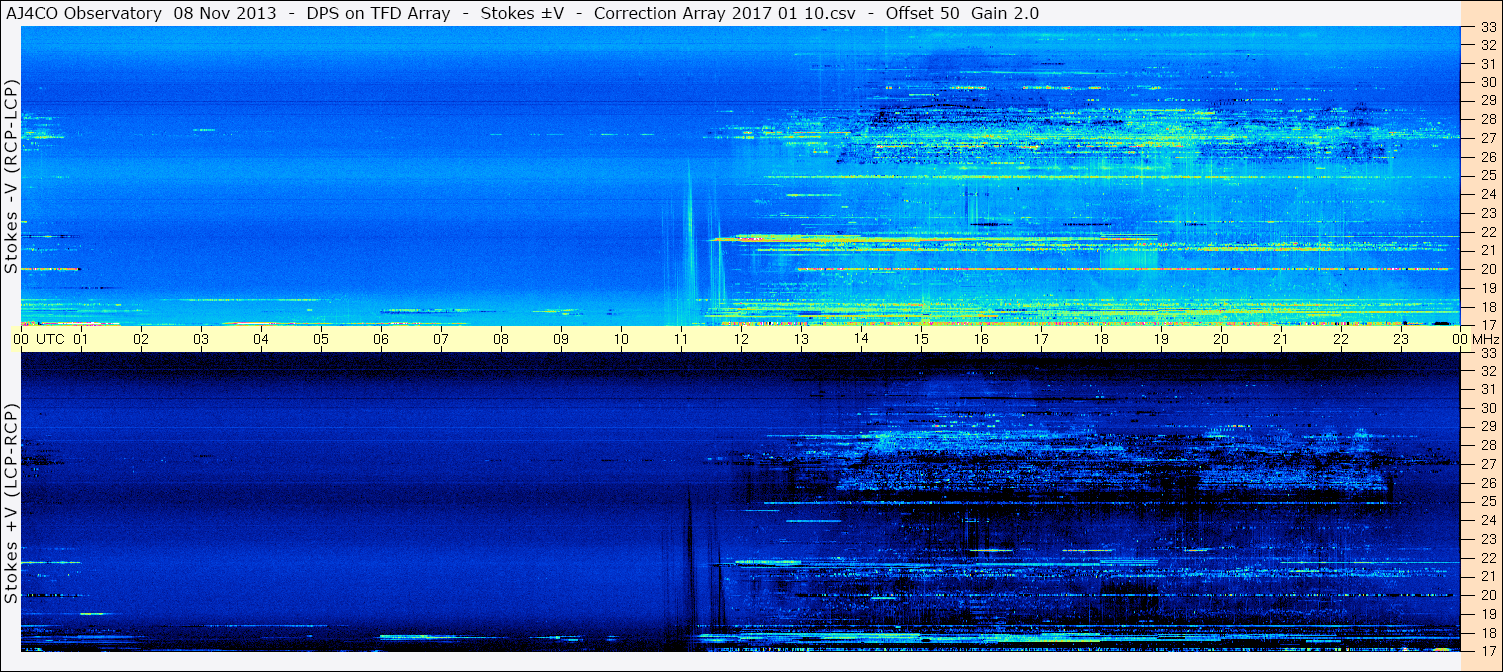Select the 03 hour tick on the time axis
Image resolution: width=1503 pixels, height=672 pixels.
click(x=201, y=339)
